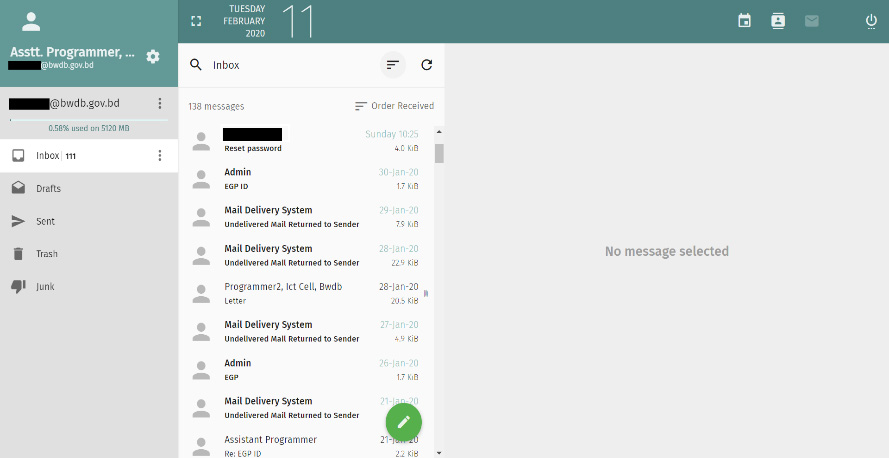This screenshot has width=889, height=458.
Task: Open the Junk folder
Action: 45,287
